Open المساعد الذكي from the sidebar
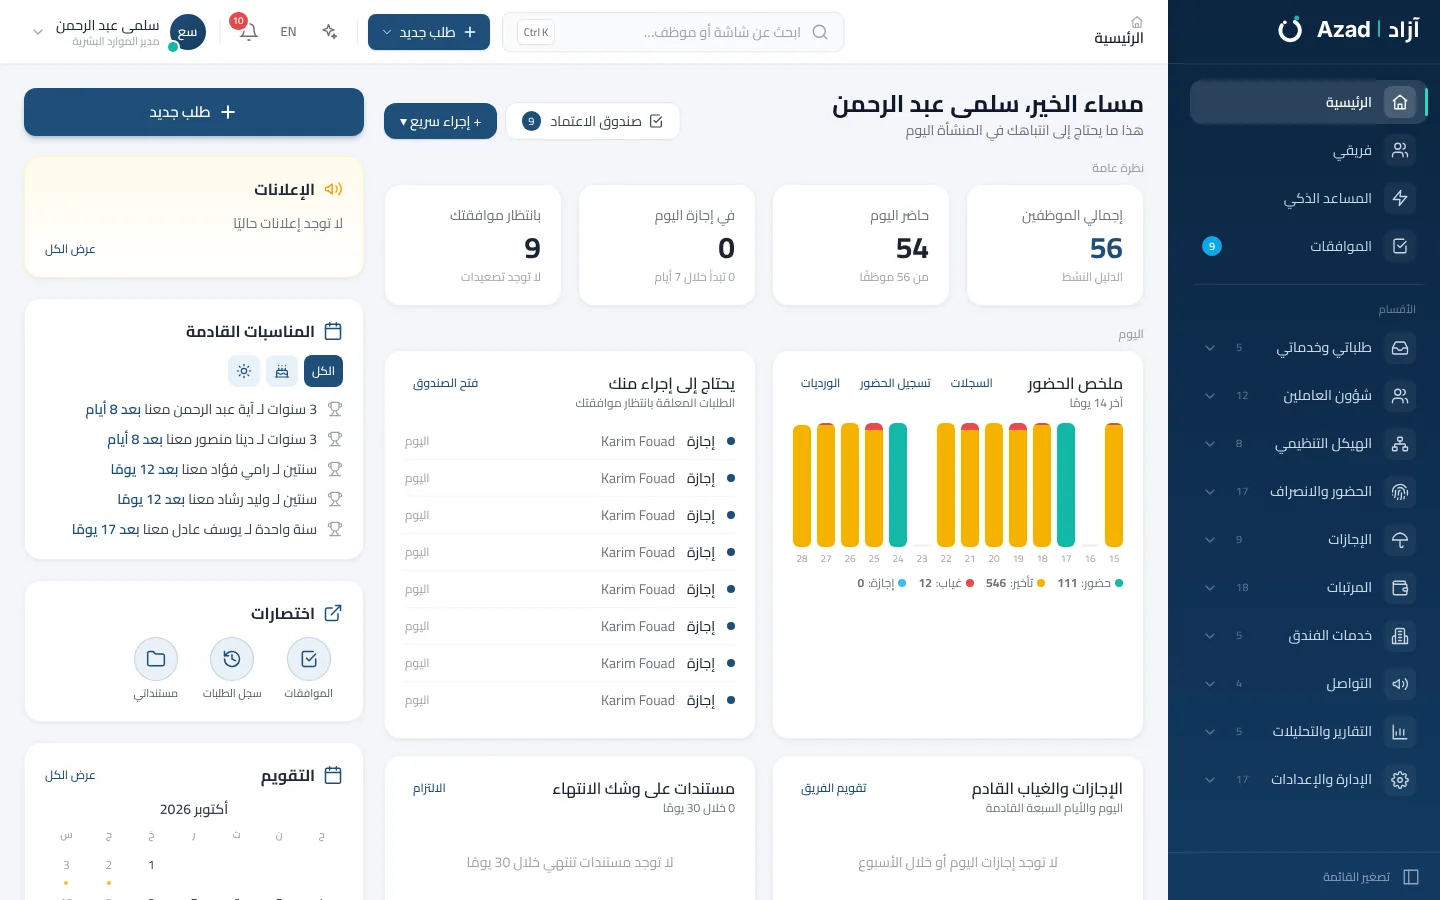 coord(1308,198)
